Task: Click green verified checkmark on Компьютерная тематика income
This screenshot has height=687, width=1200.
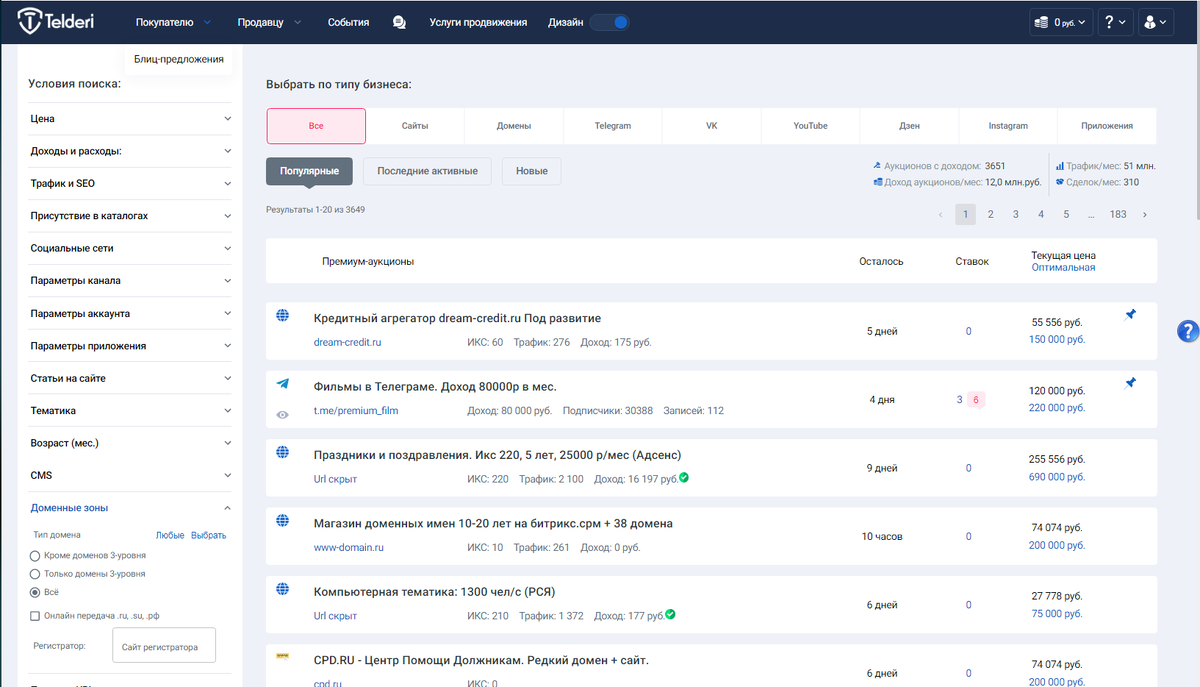Action: (670, 613)
